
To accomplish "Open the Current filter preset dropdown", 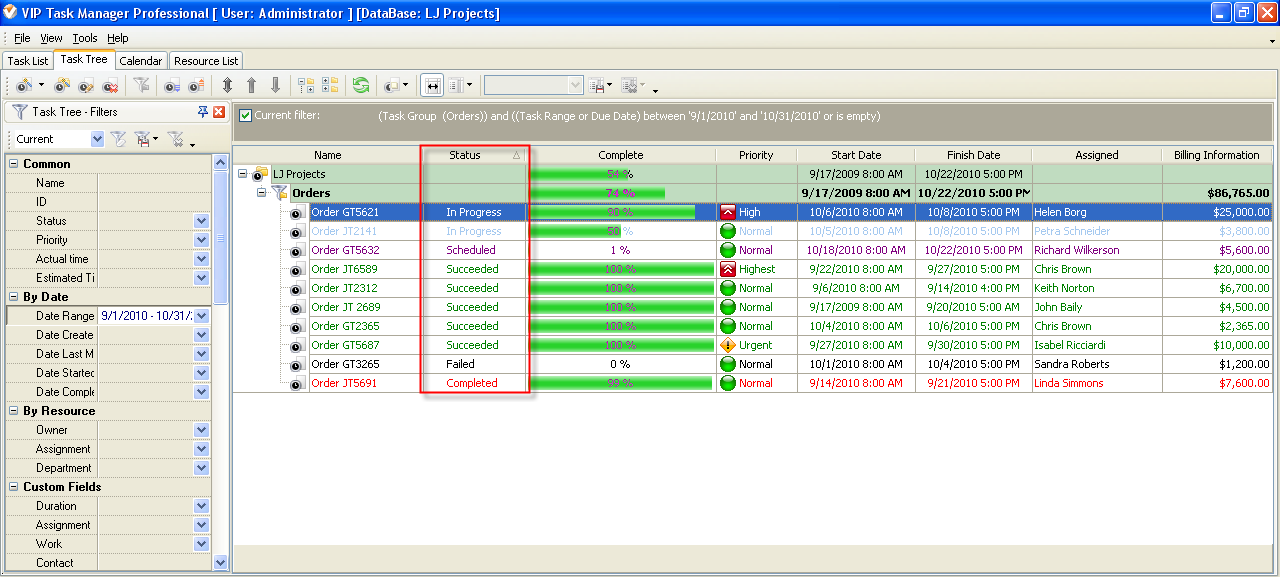I will tap(97, 139).
